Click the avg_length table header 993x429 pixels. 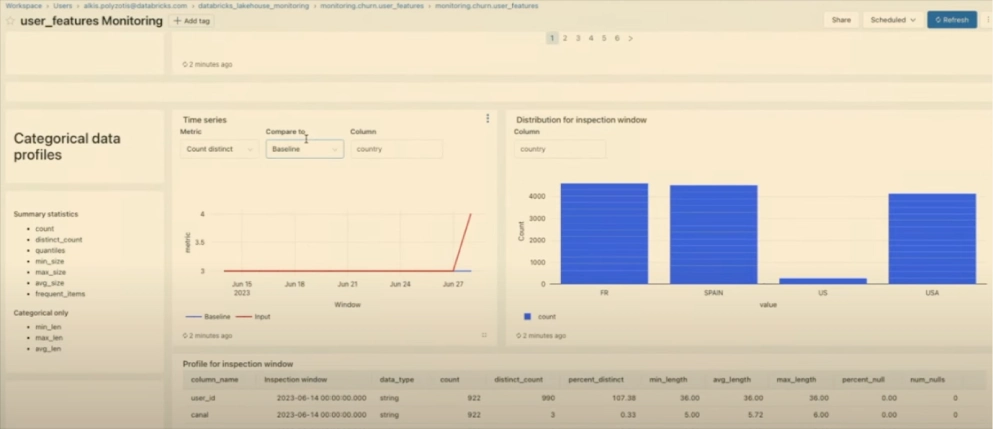coord(732,380)
